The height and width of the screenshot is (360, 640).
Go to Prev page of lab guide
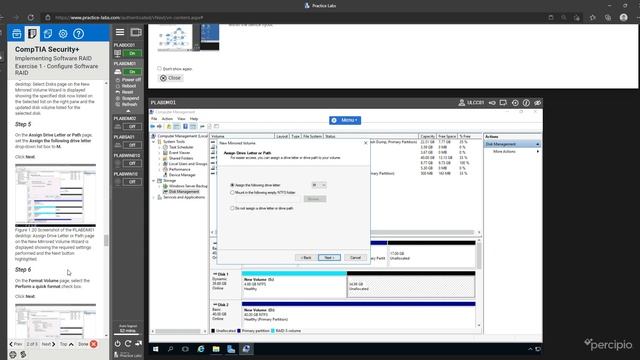(x=16, y=344)
